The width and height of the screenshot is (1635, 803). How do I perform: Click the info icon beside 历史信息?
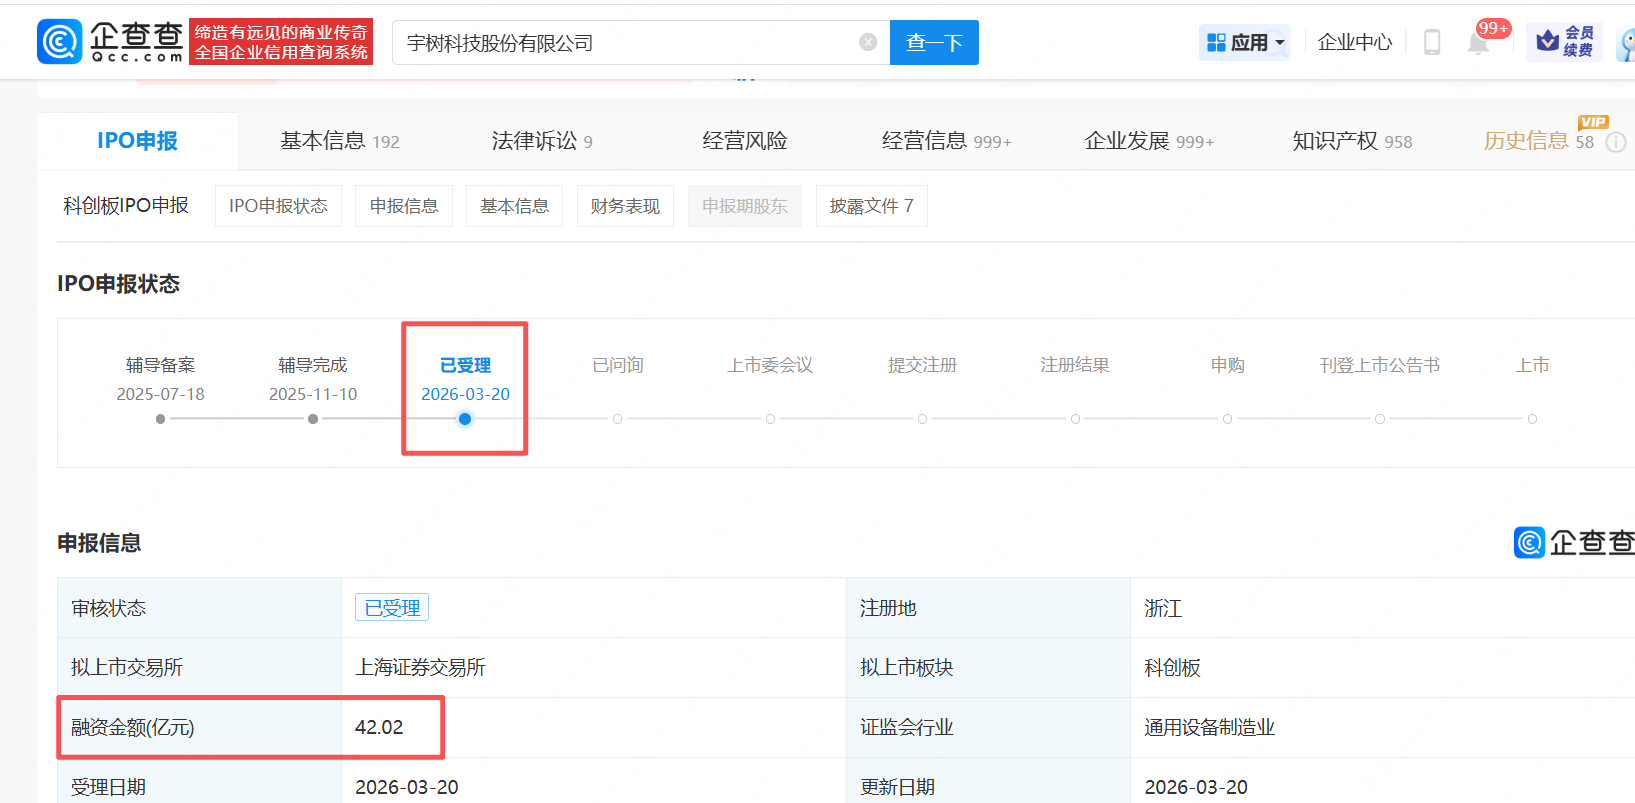coord(1615,142)
